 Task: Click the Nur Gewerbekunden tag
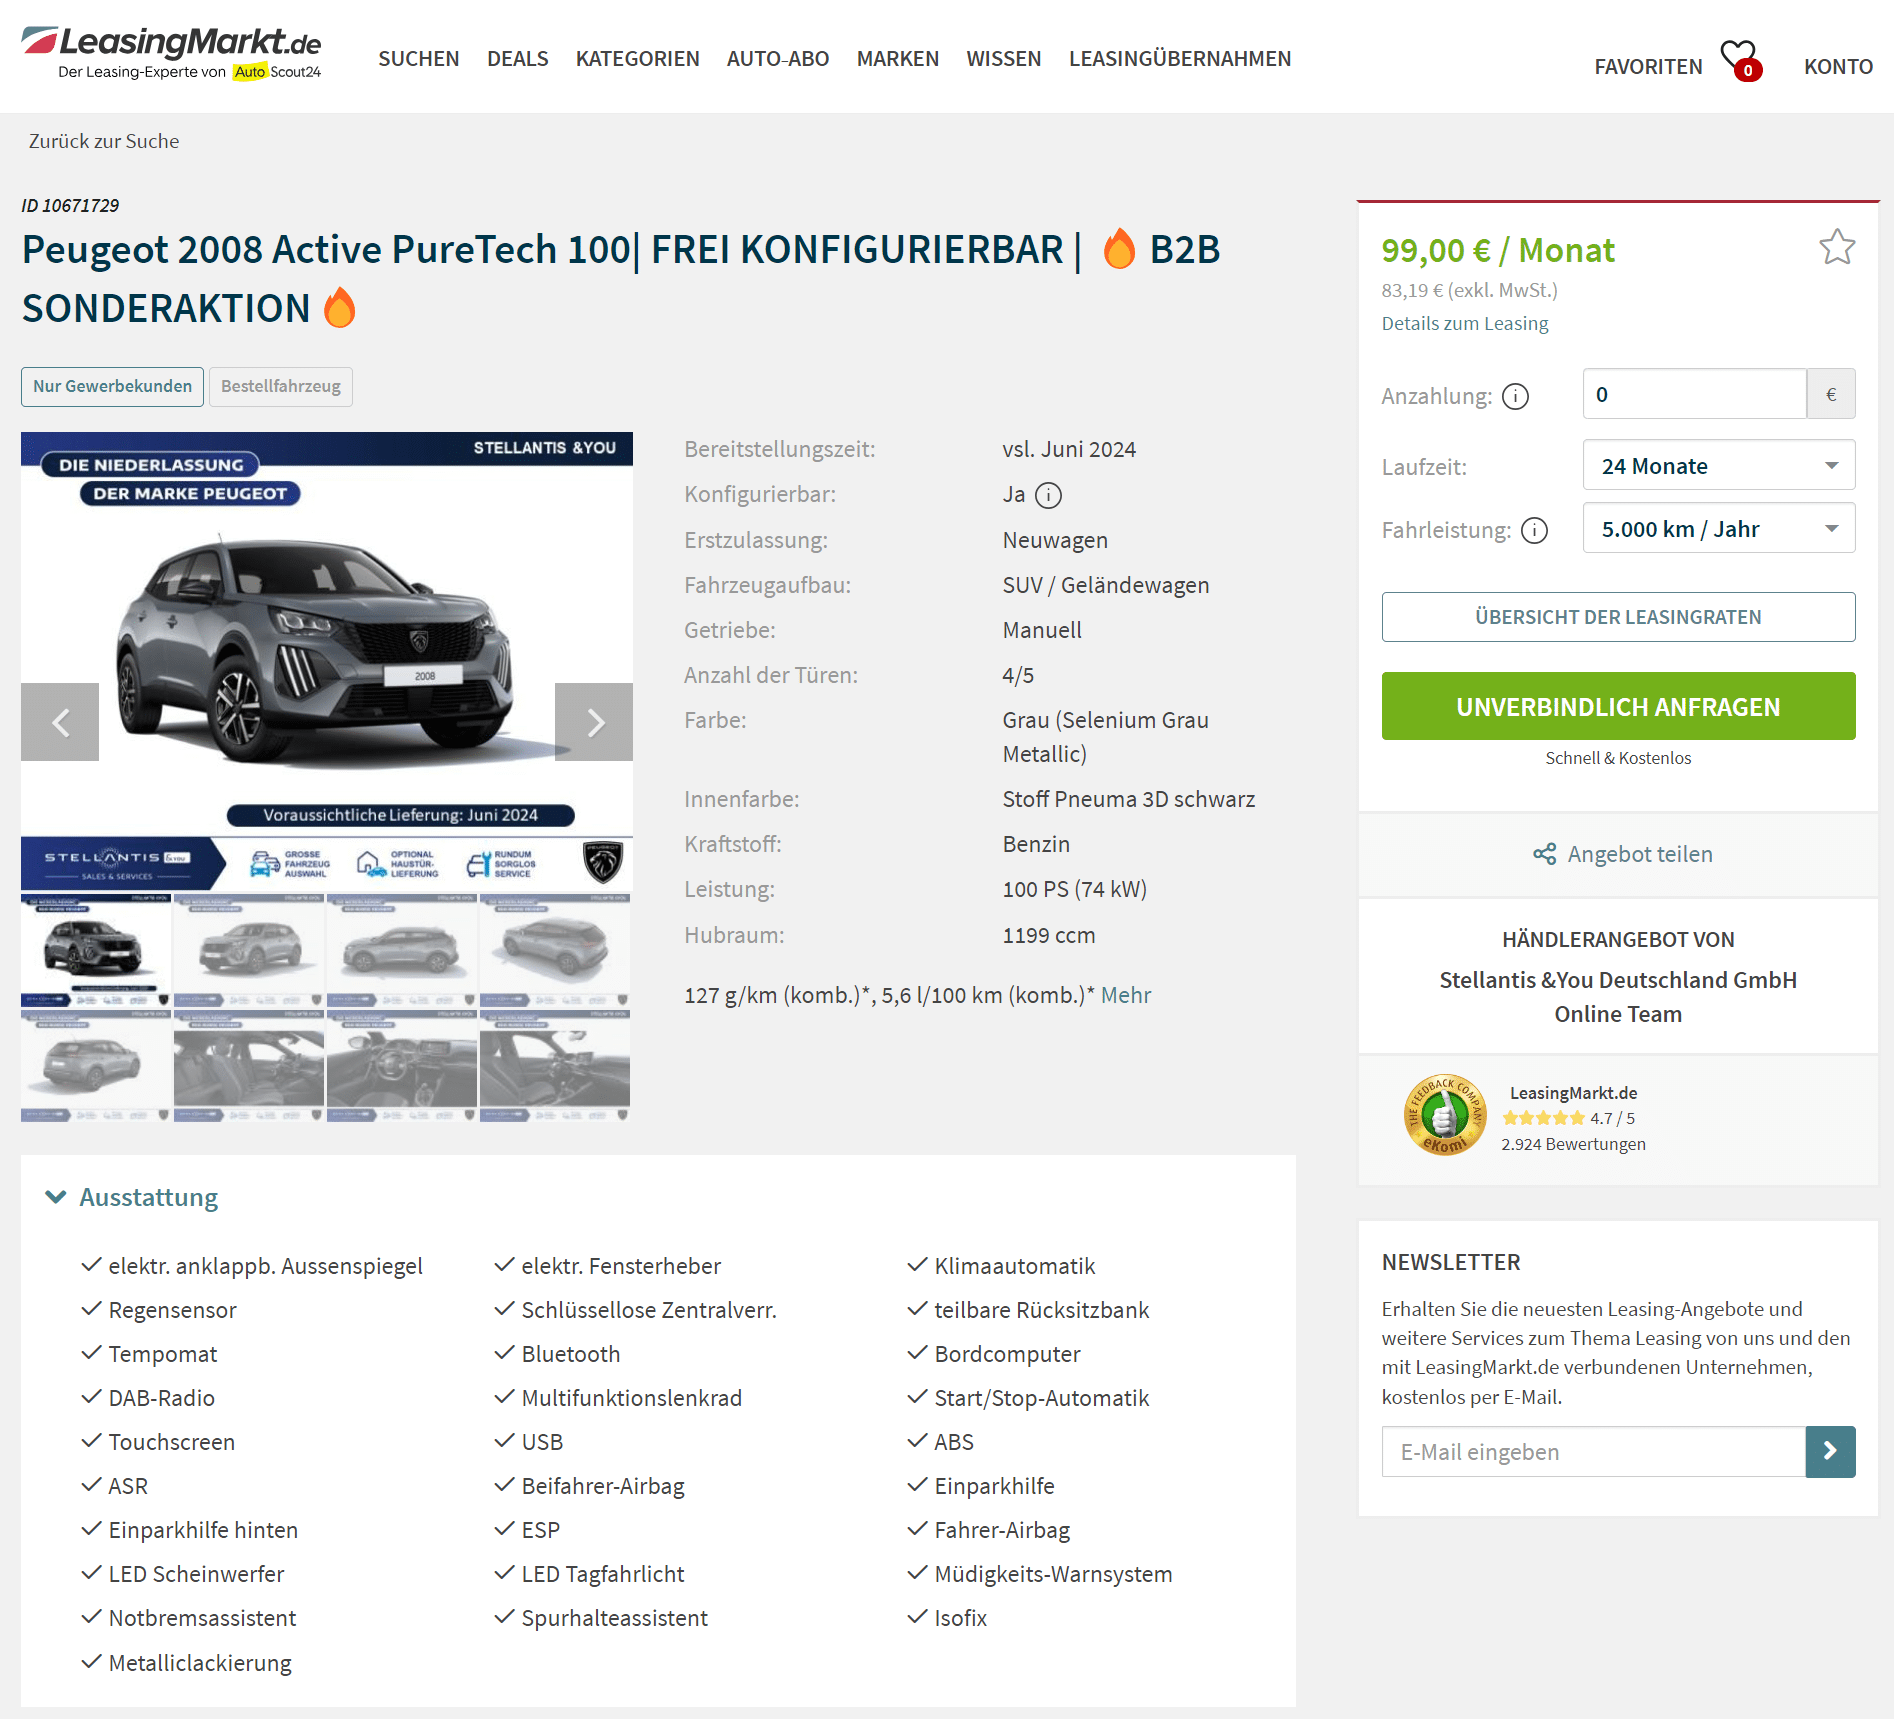[x=112, y=387]
